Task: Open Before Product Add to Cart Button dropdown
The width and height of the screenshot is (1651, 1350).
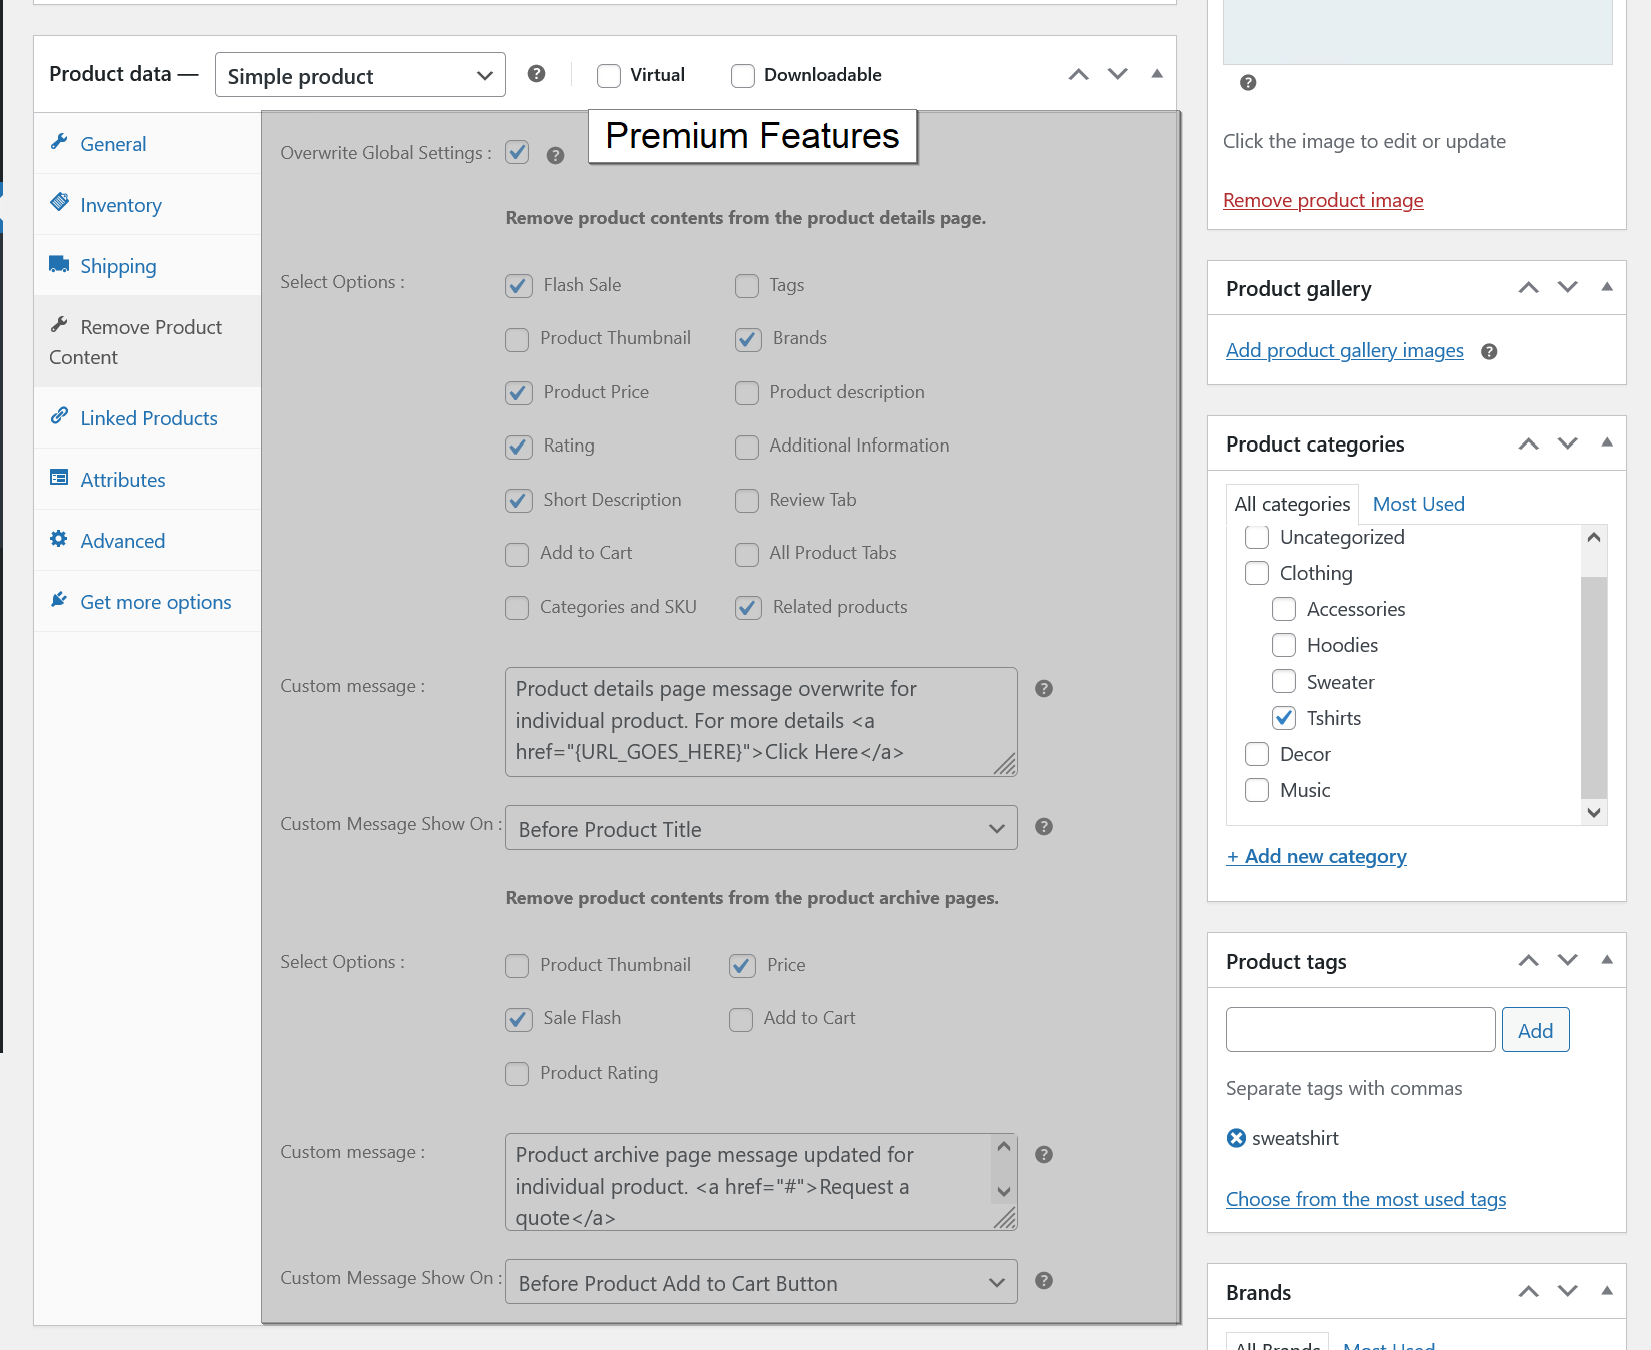Action: [761, 1283]
